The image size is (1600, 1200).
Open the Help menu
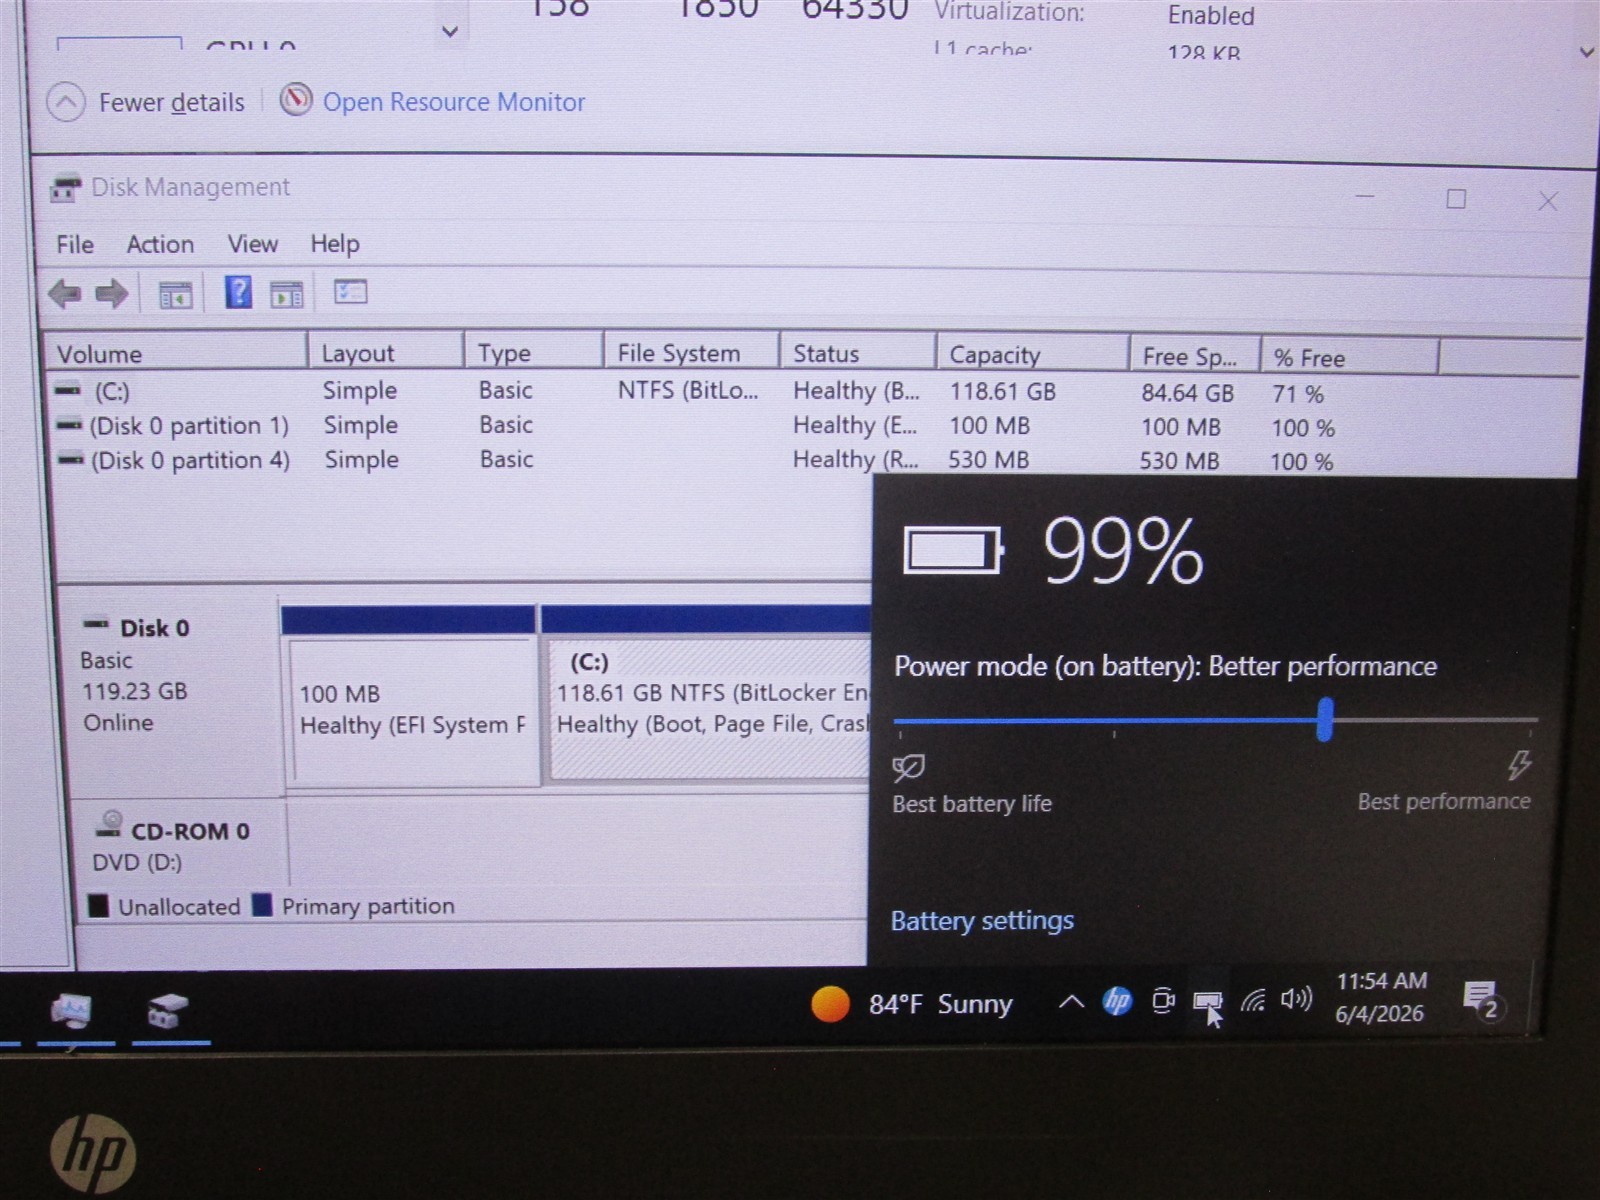click(x=334, y=244)
